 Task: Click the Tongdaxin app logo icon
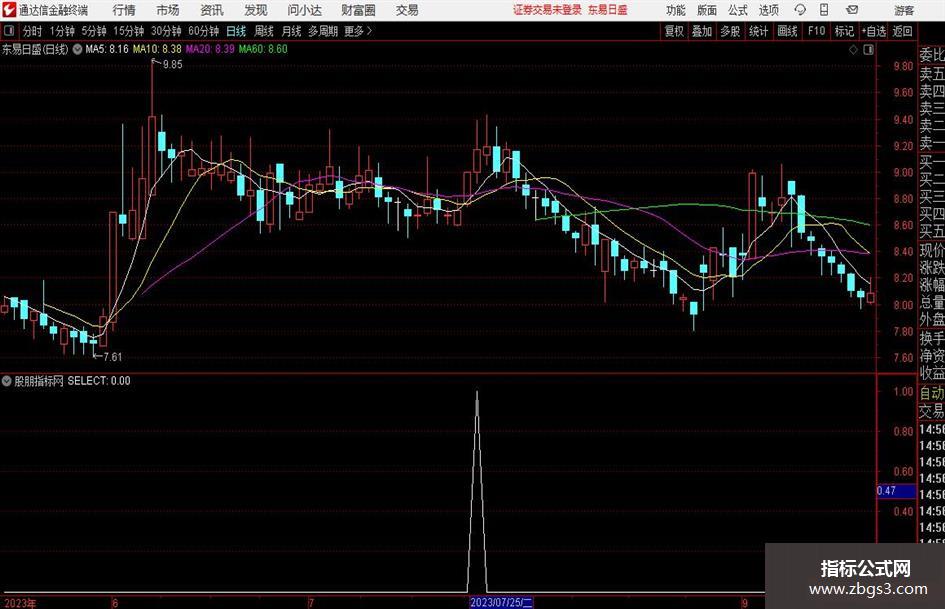click(x=9, y=10)
